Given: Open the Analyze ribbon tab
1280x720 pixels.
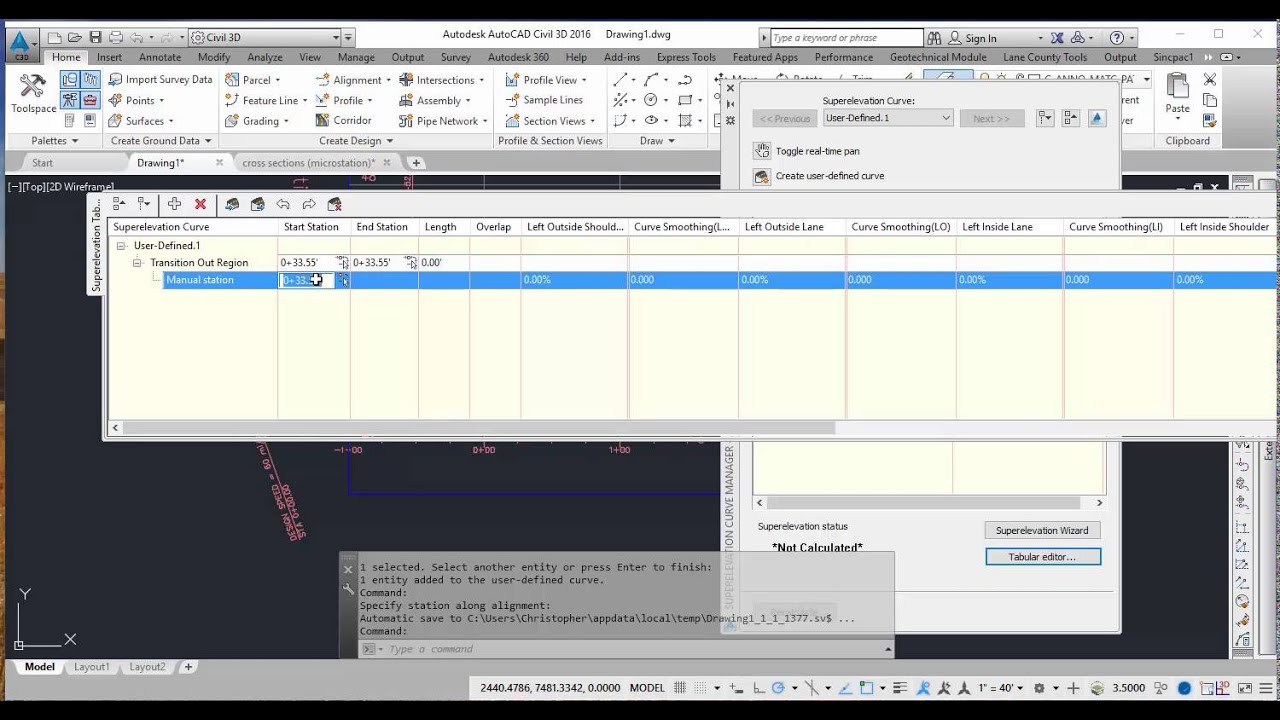Looking at the screenshot, I should coord(265,57).
